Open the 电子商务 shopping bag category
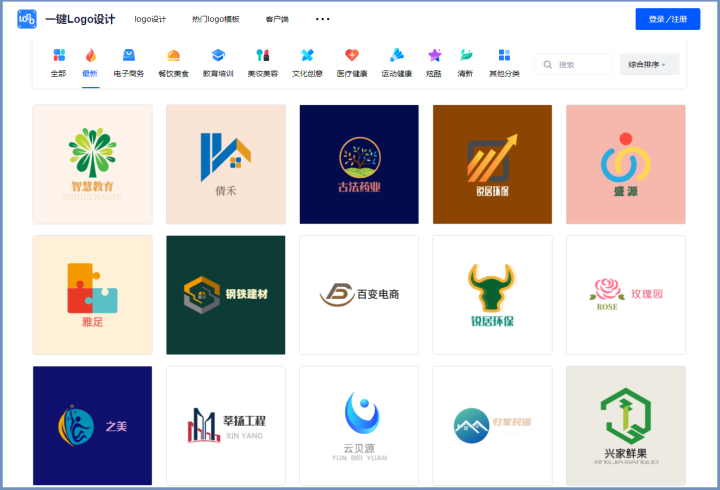 coord(128,56)
